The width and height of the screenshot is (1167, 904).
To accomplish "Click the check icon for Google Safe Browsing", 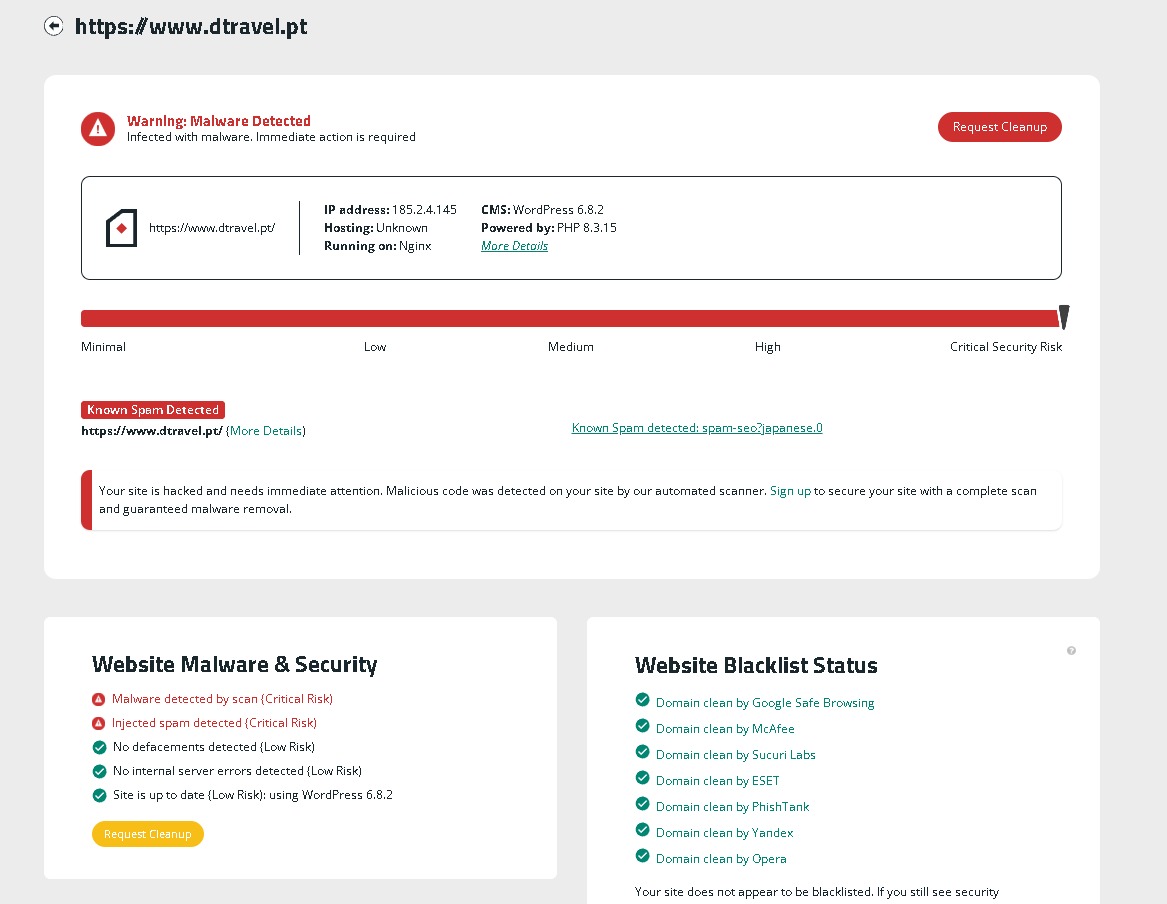I will [642, 699].
